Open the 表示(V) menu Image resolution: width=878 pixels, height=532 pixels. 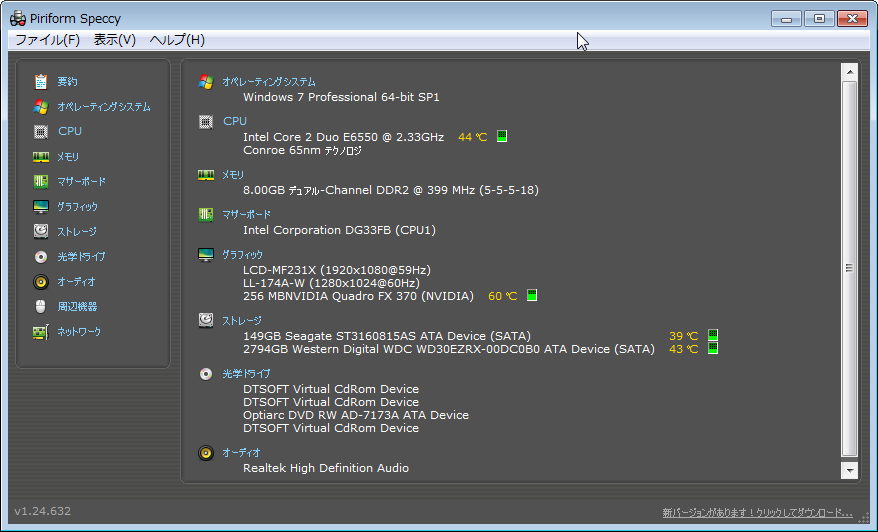115,40
